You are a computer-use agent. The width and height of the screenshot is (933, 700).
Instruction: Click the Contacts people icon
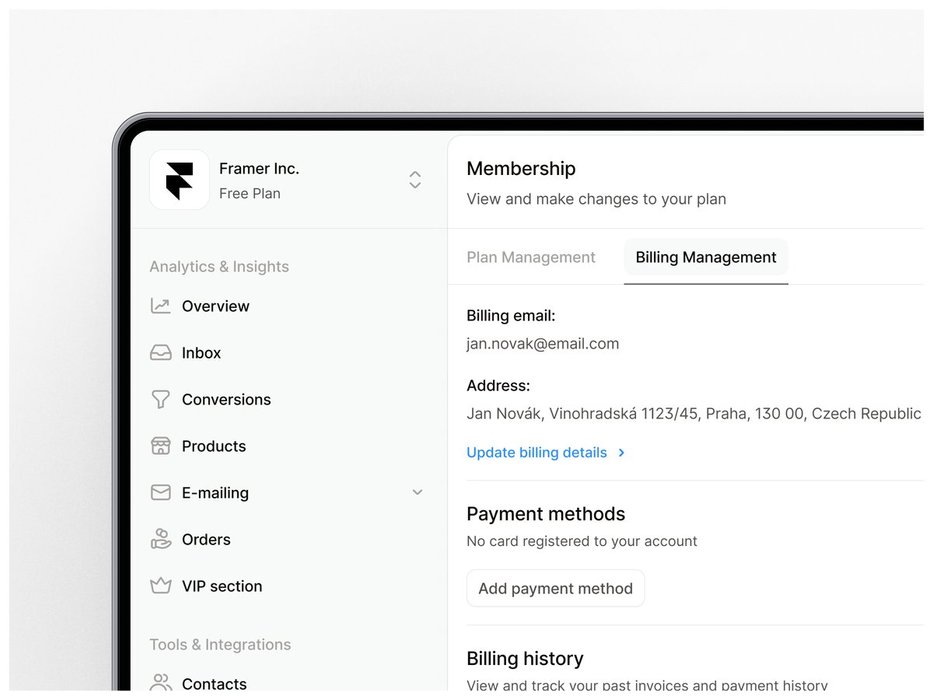tap(161, 682)
